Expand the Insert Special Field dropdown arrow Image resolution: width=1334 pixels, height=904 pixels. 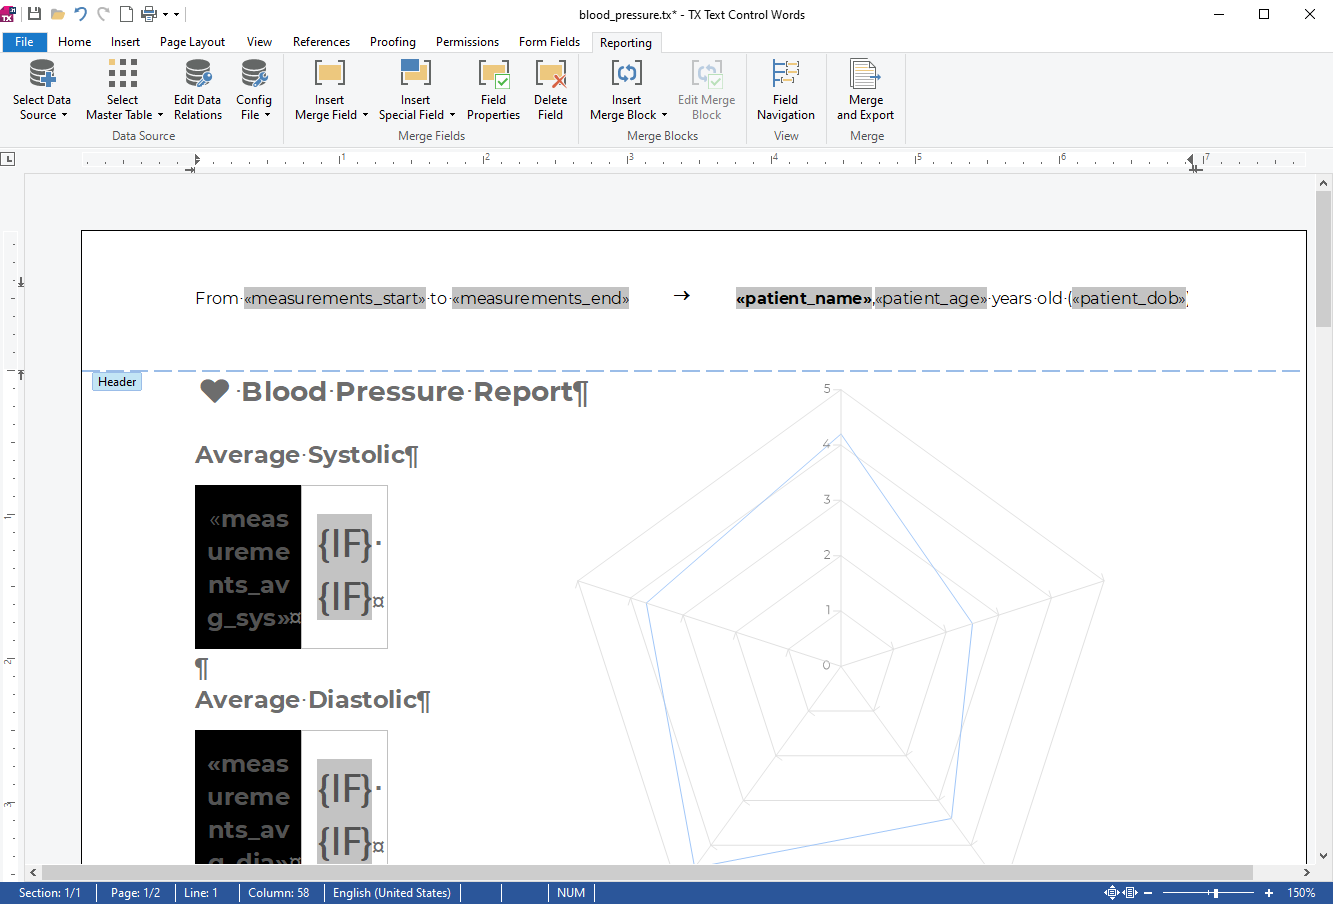pos(452,115)
